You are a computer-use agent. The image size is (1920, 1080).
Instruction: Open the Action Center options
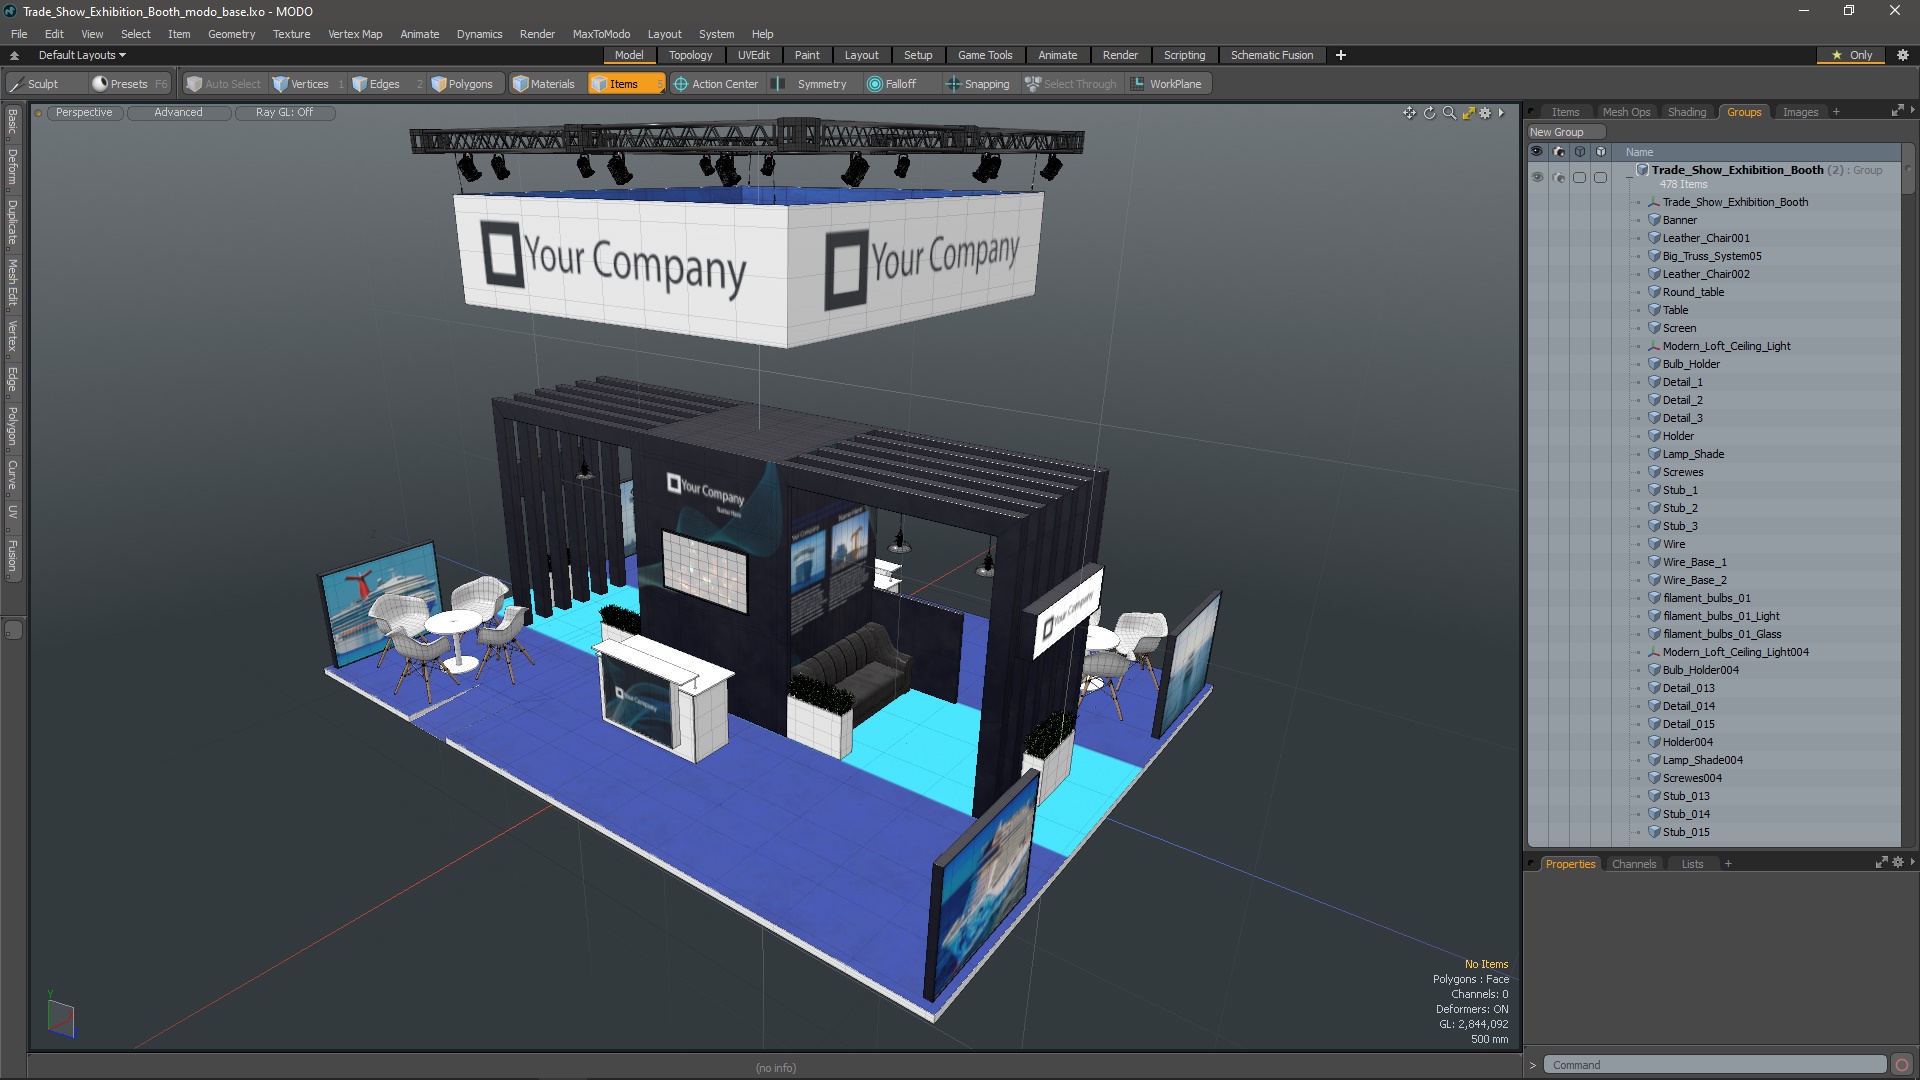[x=716, y=84]
